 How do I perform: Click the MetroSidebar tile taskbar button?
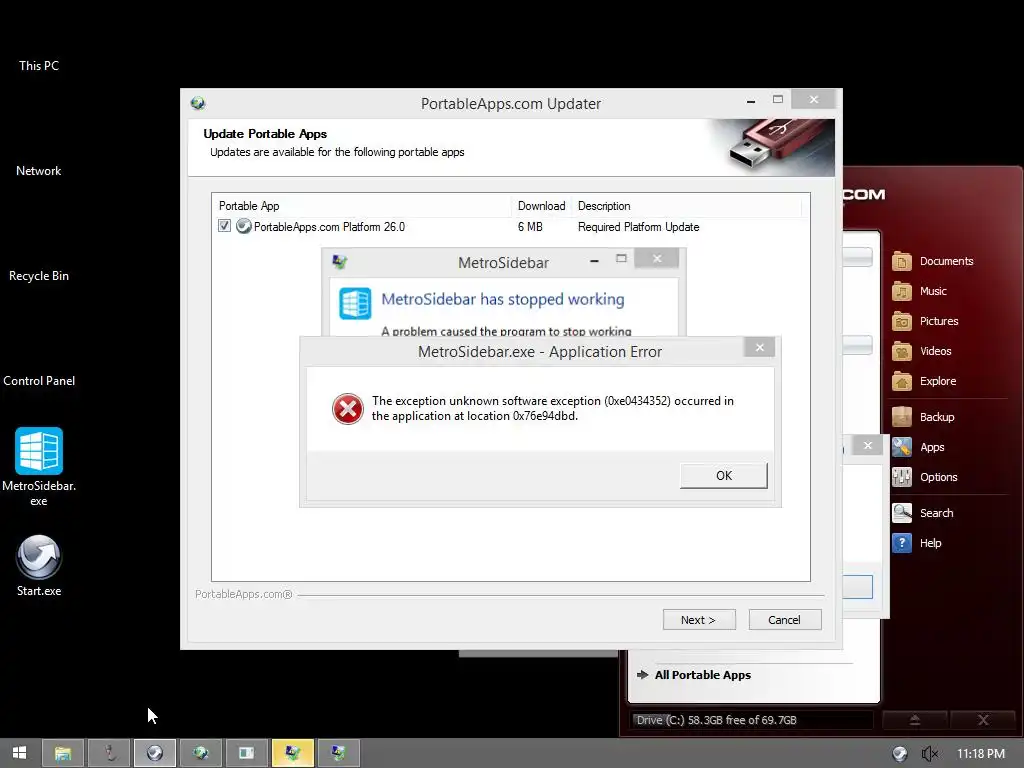pos(246,753)
